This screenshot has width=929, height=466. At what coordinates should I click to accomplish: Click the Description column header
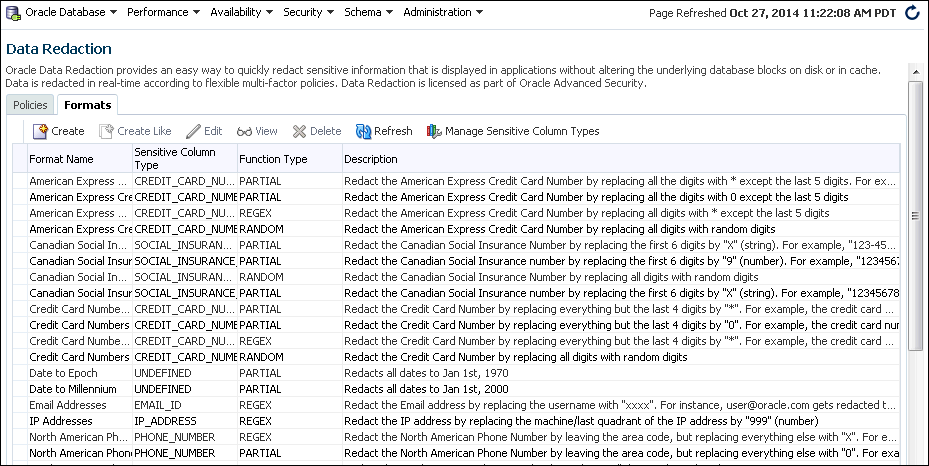pyautogui.click(x=620, y=159)
